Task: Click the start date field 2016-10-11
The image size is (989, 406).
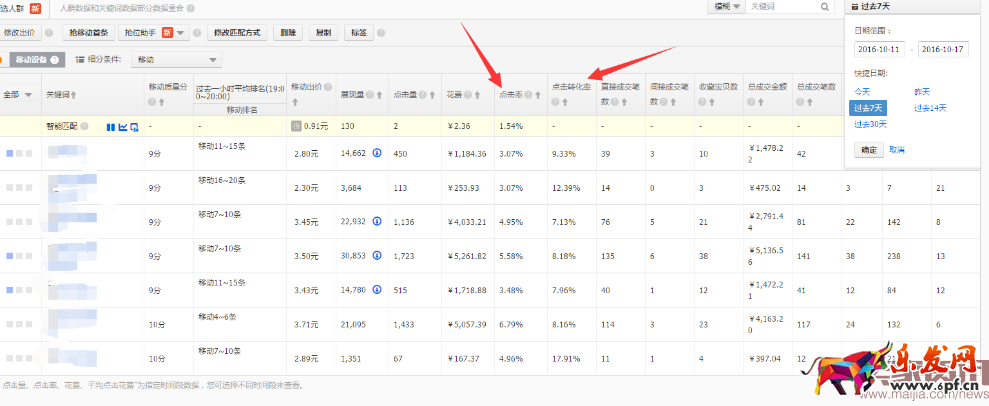Action: coord(880,49)
